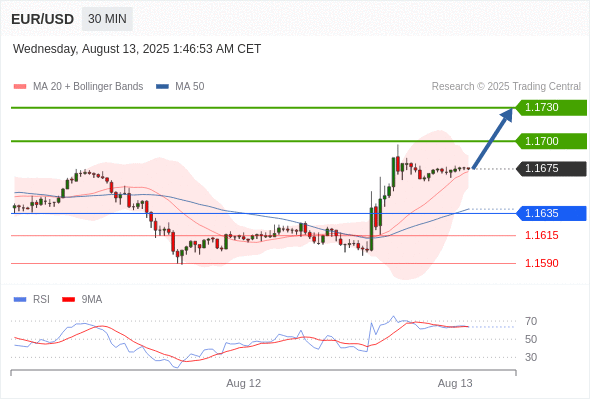The width and height of the screenshot is (590, 400).
Task: Click the 1.1590 red support label
Action: tap(541, 263)
